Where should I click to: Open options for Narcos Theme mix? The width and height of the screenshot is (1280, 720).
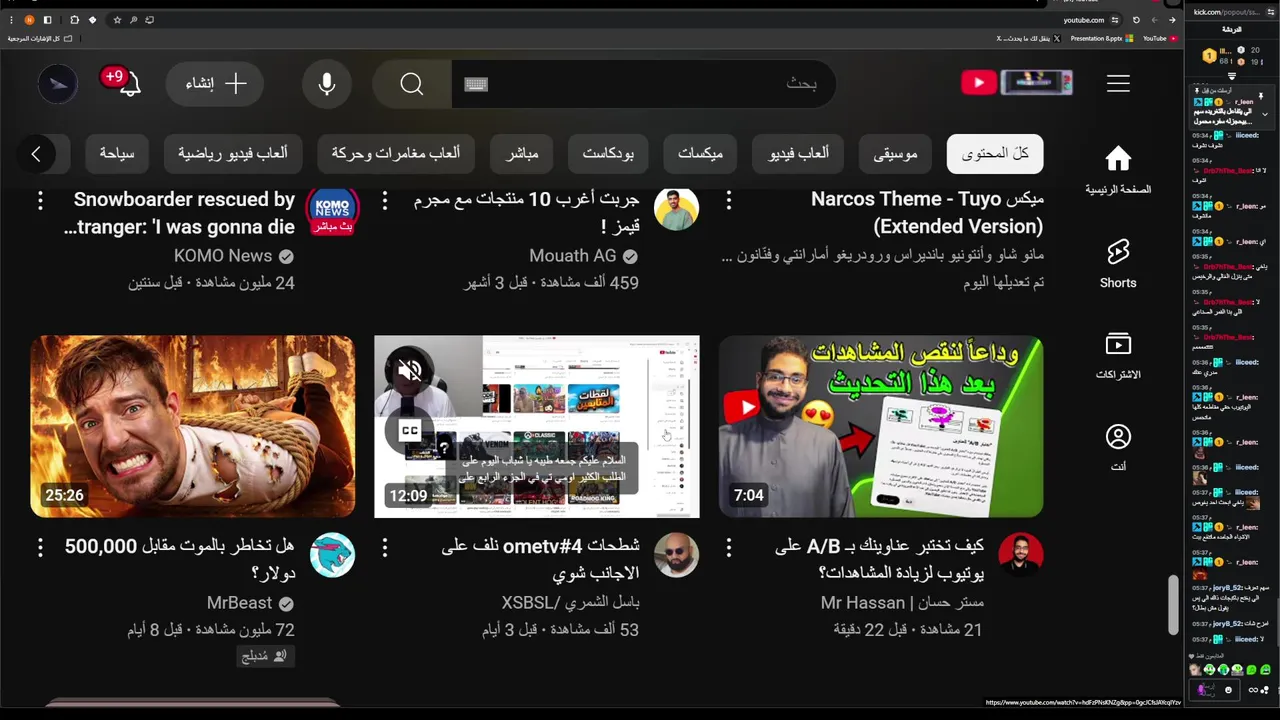pos(729,200)
